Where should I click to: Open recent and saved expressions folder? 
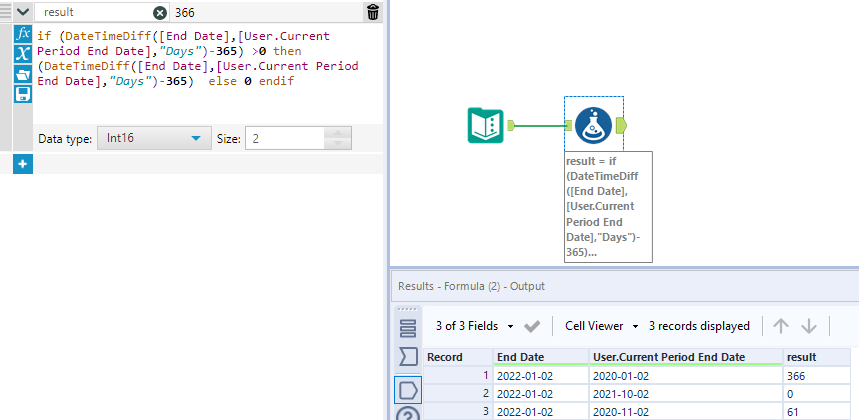pos(23,73)
